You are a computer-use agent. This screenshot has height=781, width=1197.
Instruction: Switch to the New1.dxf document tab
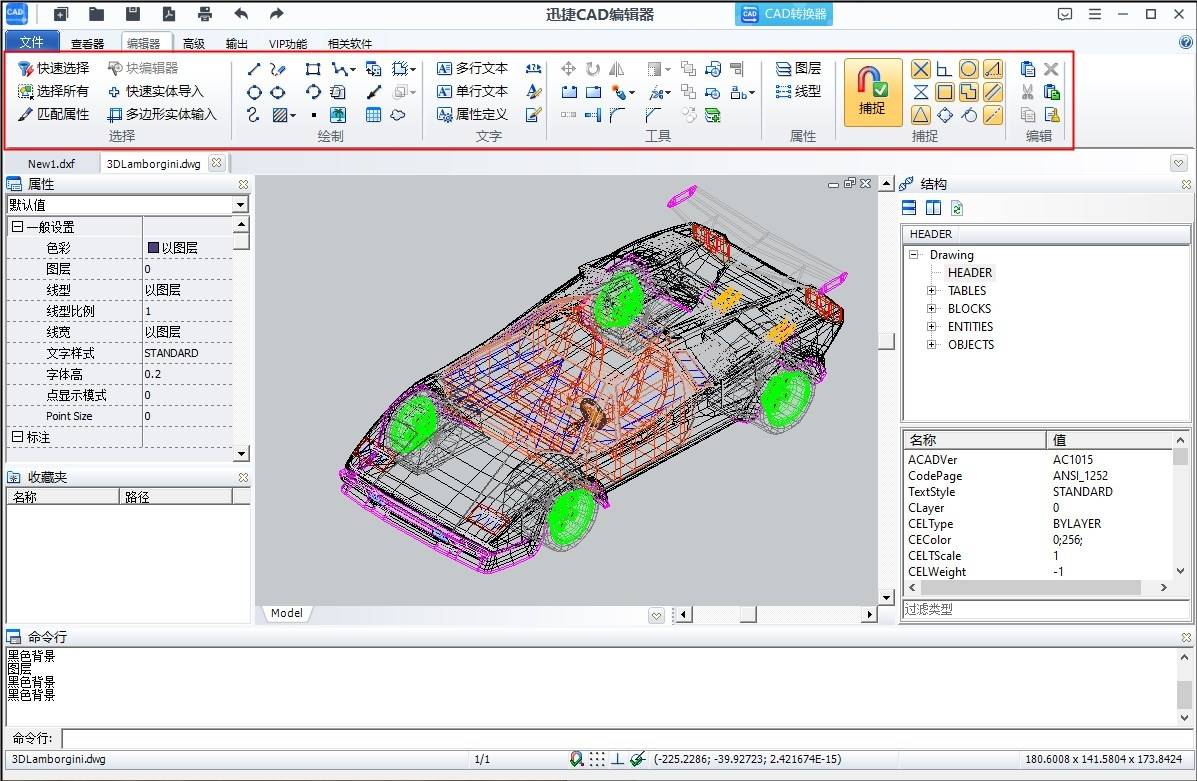click(x=51, y=163)
